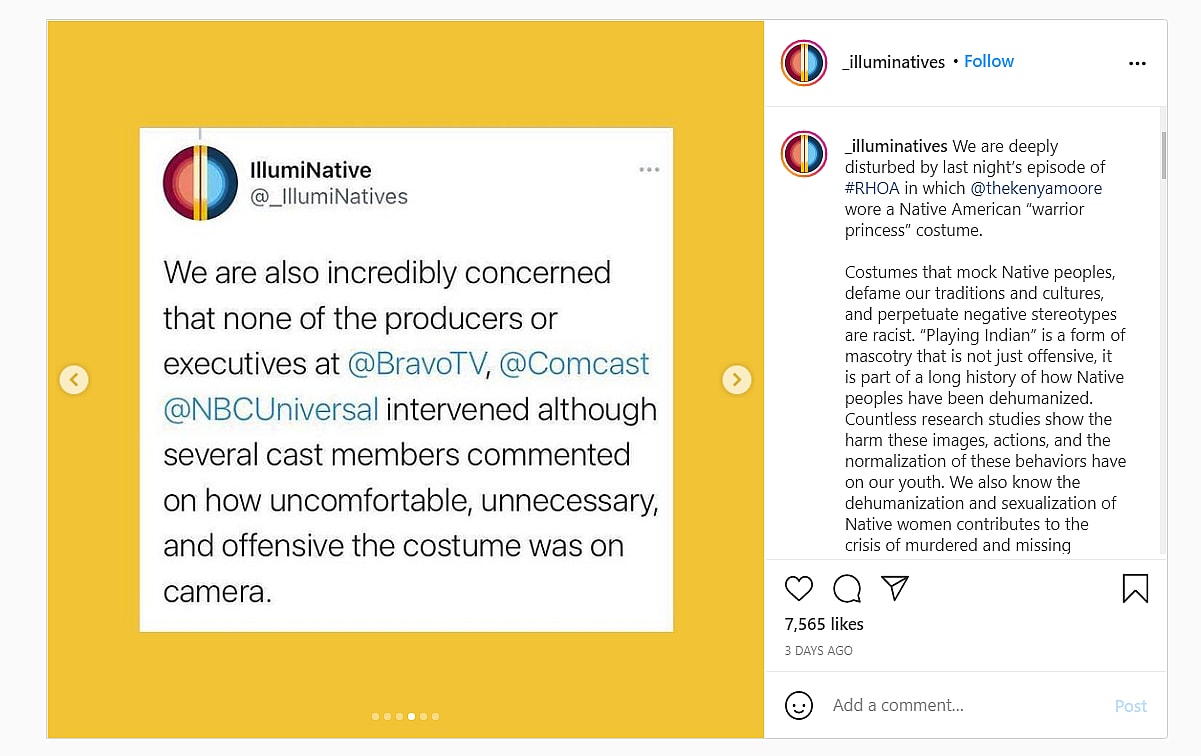Click _illuminatives profile avatar in header

click(804, 62)
